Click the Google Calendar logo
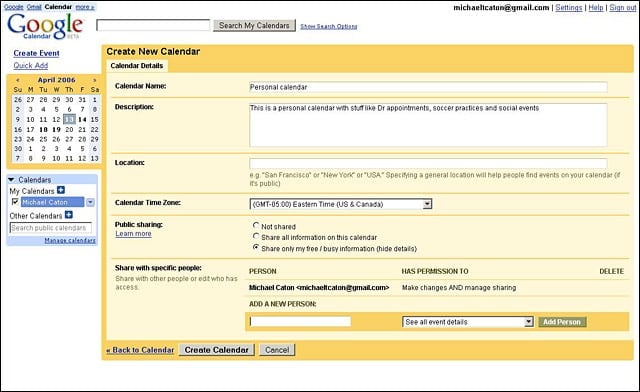The width and height of the screenshot is (640, 392). point(45,26)
